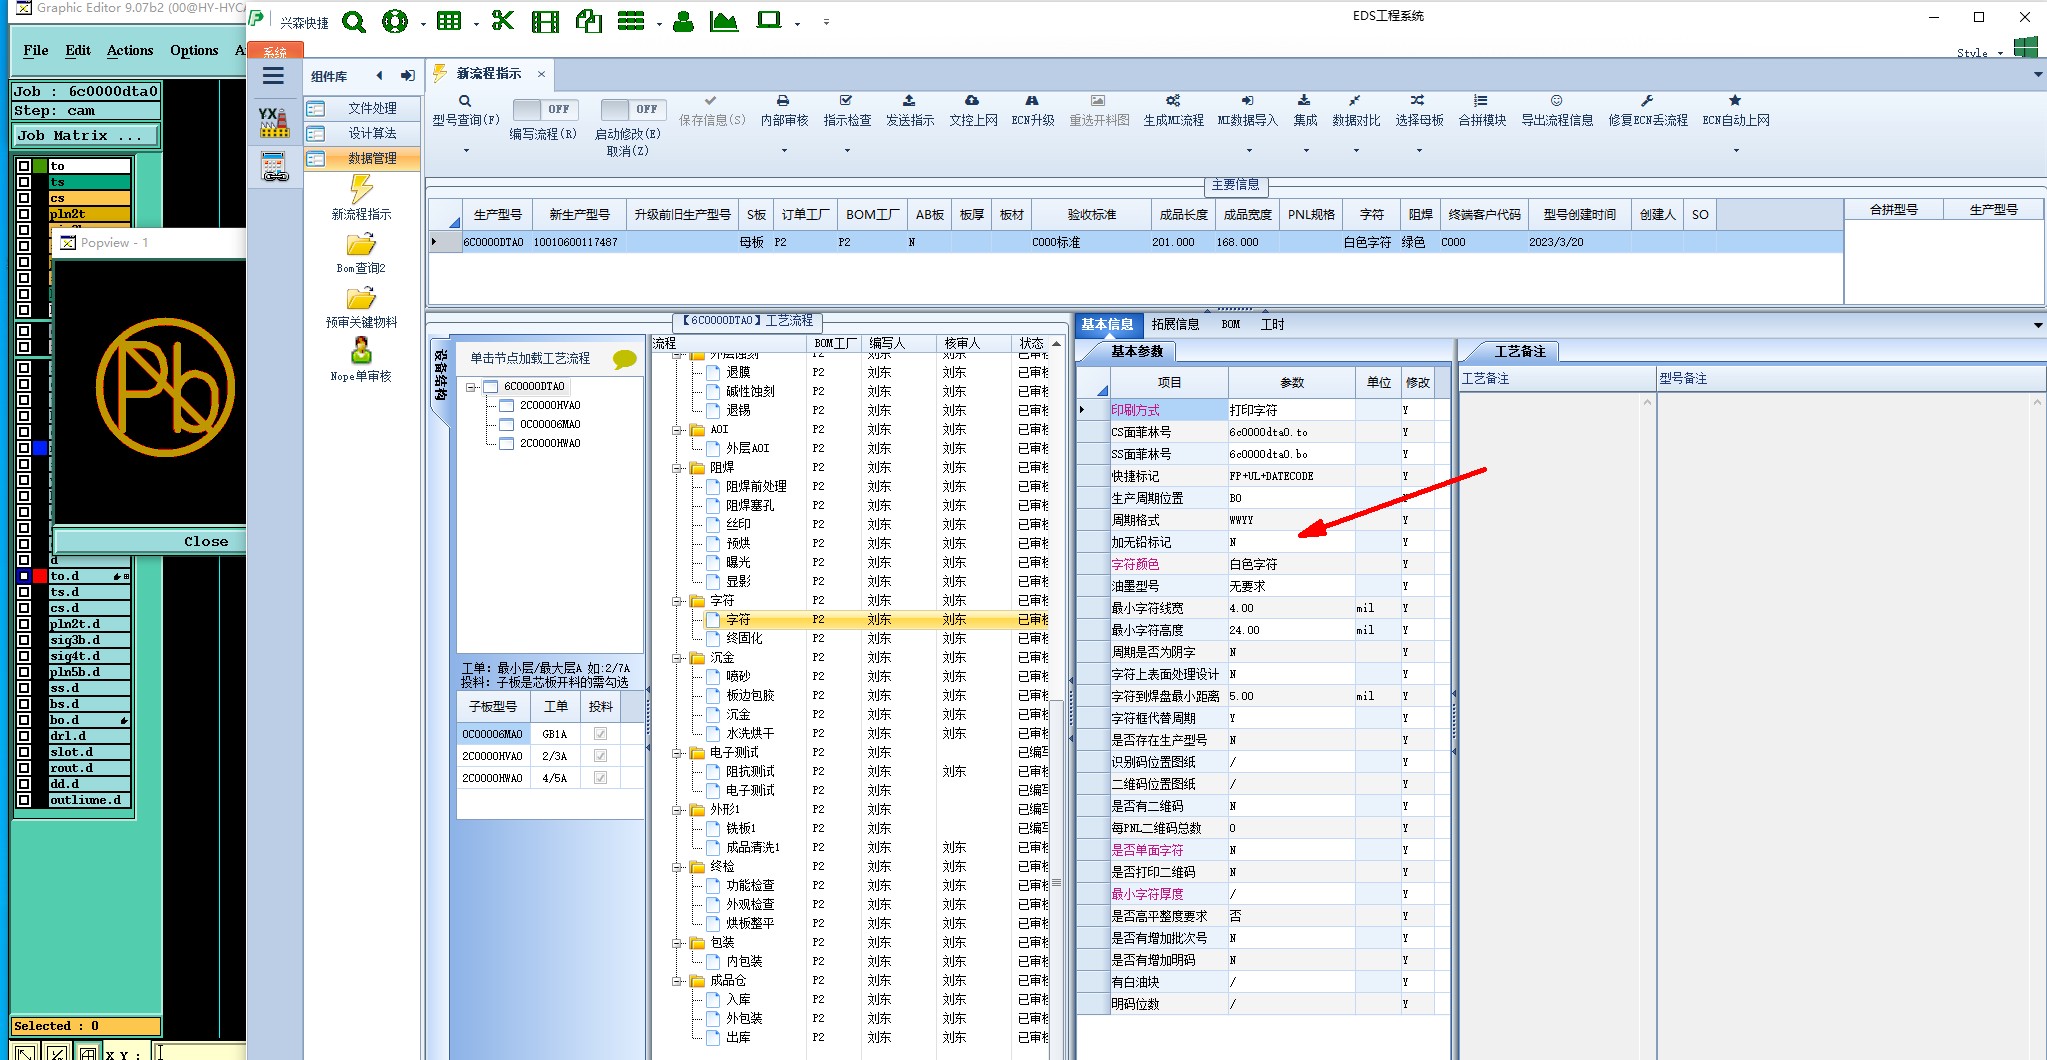The width and height of the screenshot is (2047, 1060).
Task: Click the green film strip icon
Action: 546,21
